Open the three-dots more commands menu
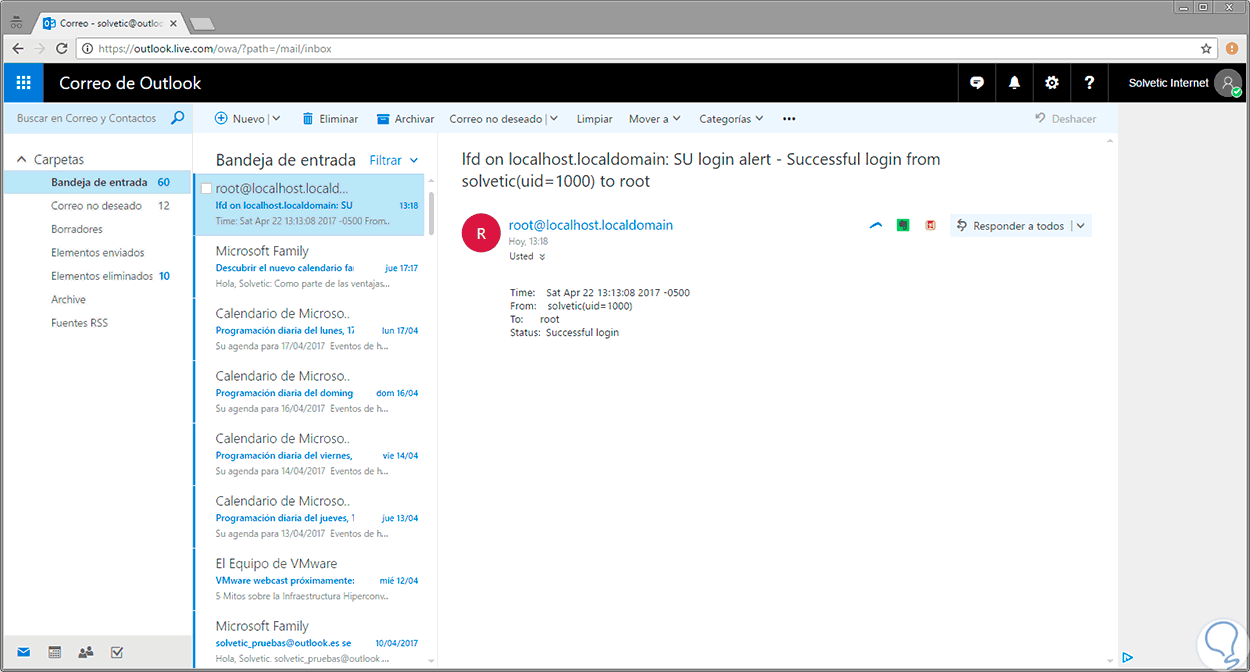 click(789, 119)
